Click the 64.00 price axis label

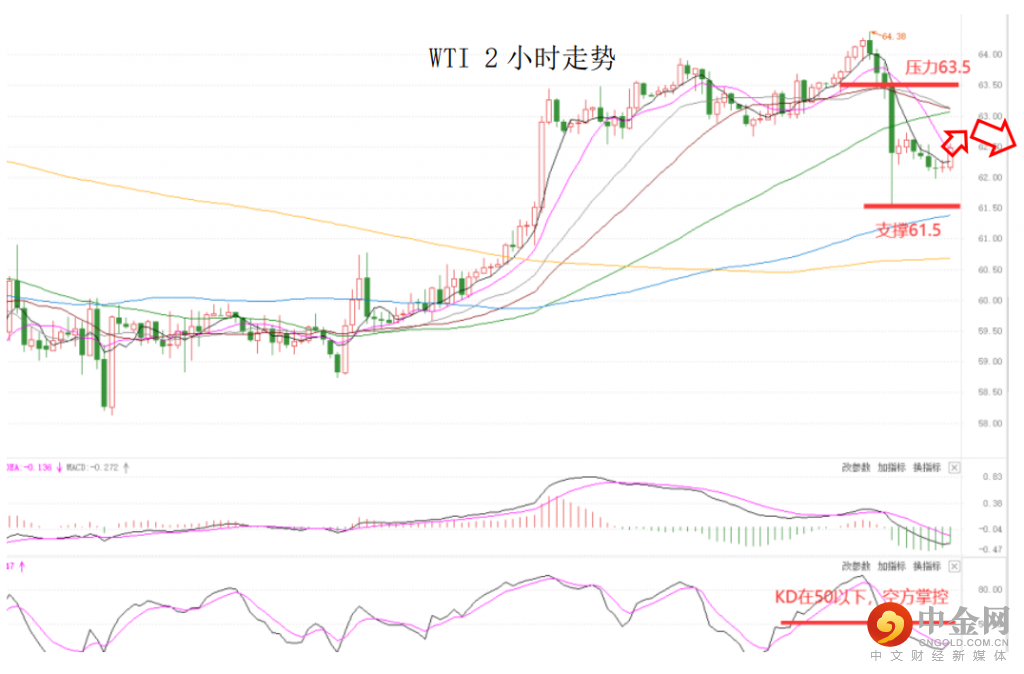[990, 54]
